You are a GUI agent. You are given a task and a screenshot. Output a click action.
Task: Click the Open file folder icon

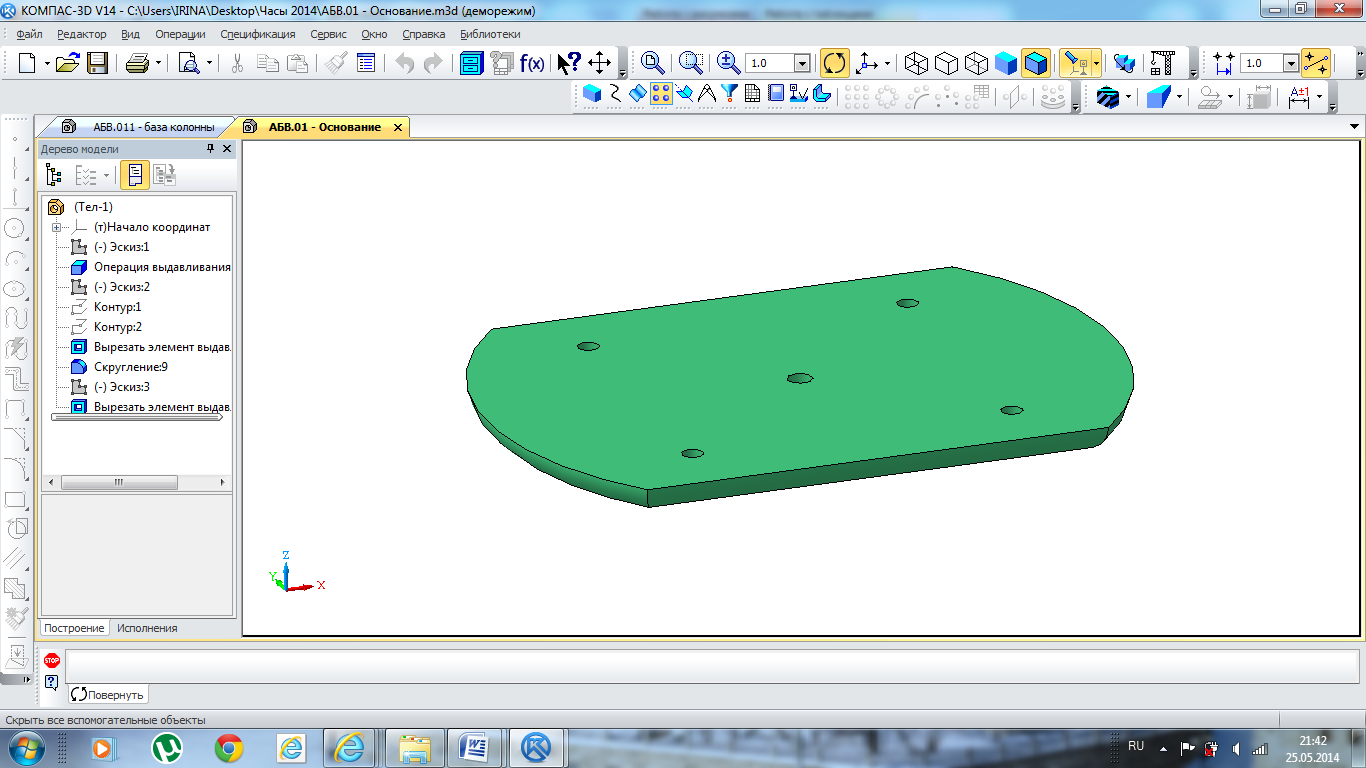67,63
